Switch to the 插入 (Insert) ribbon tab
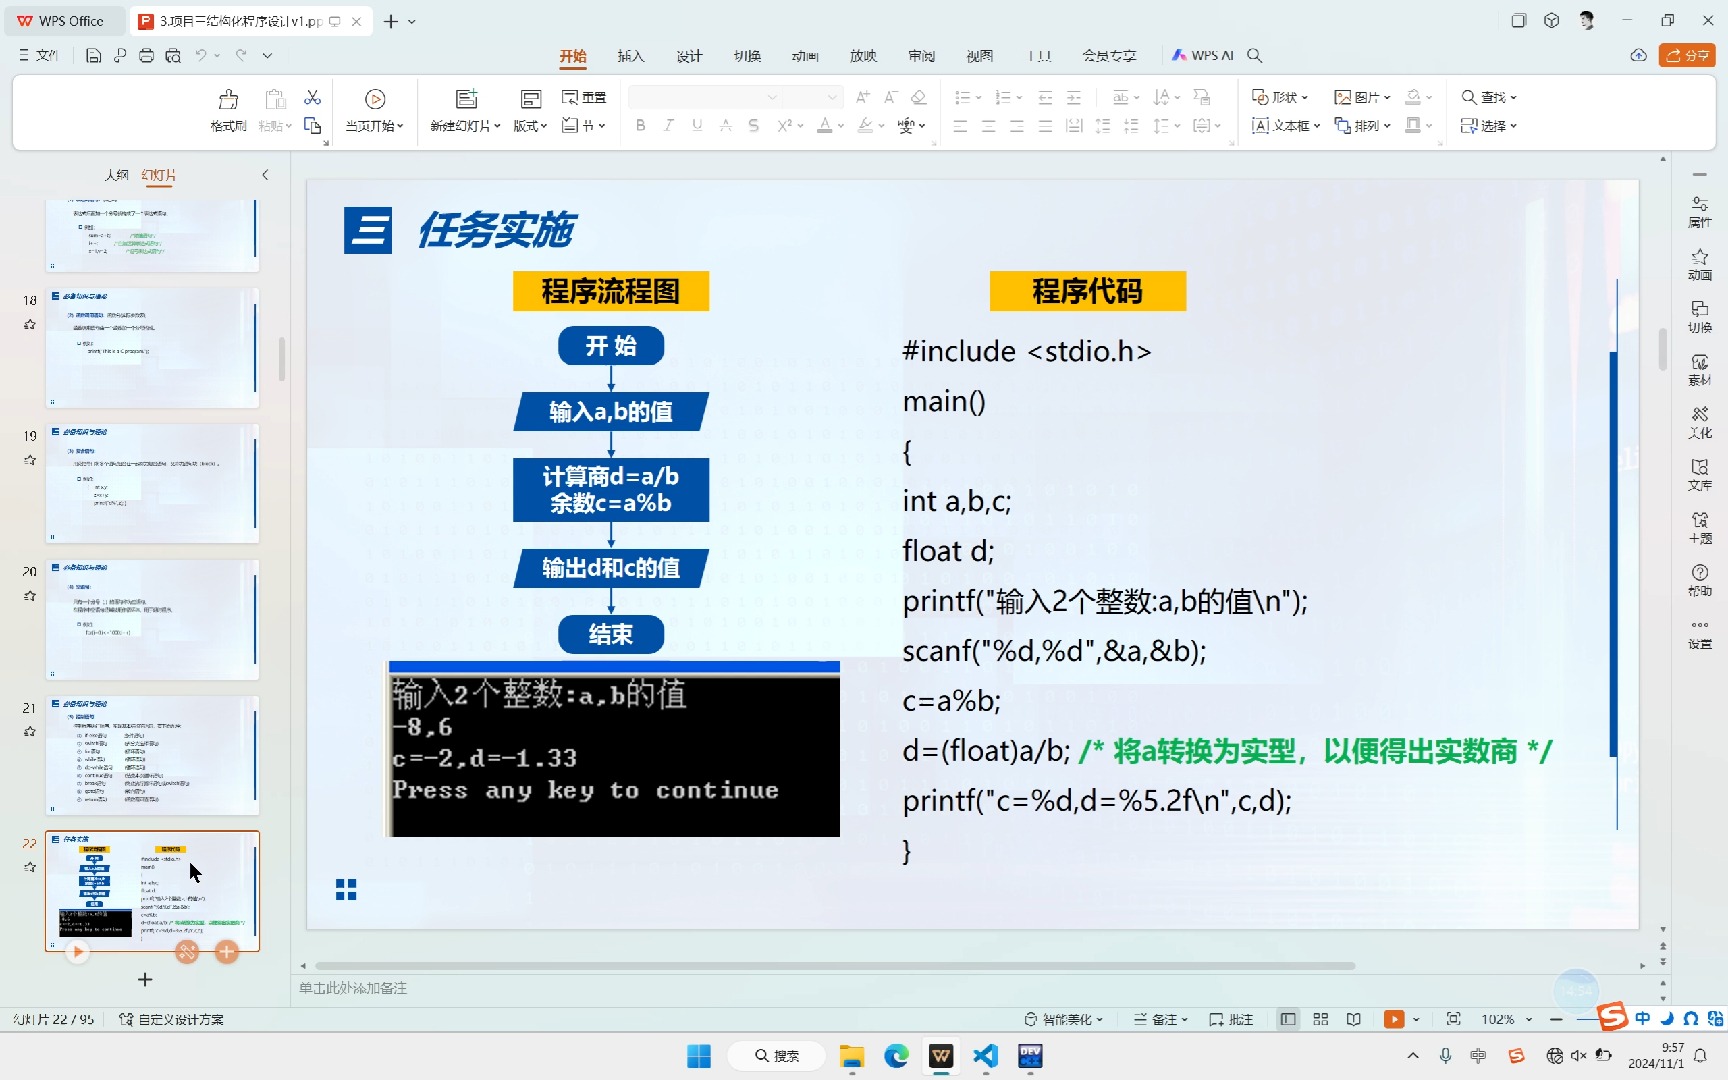Screen dimensions: 1728x1080 click(630, 56)
